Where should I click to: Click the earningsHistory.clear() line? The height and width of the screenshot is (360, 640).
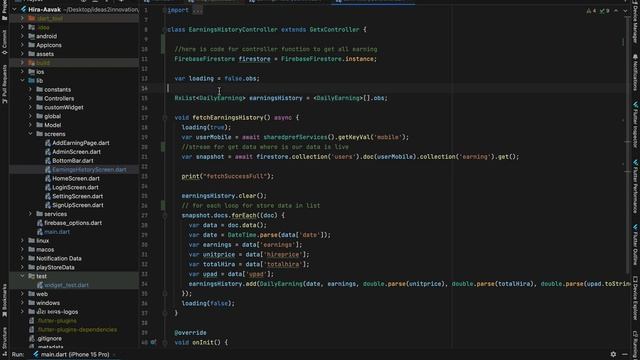[224, 196]
